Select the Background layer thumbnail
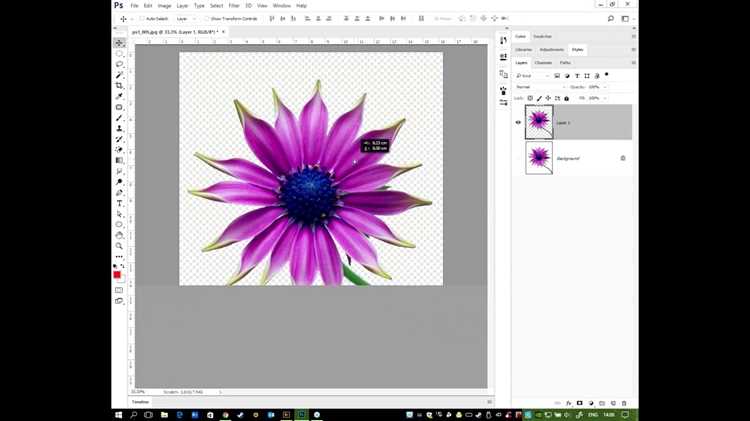750x421 pixels. coord(539,158)
